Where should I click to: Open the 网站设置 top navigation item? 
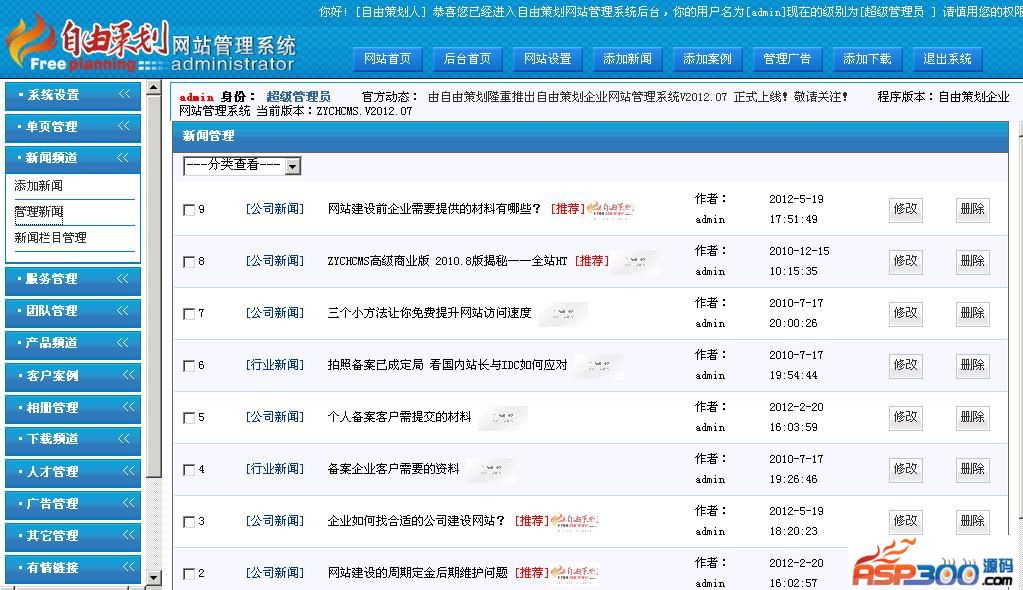pos(547,59)
